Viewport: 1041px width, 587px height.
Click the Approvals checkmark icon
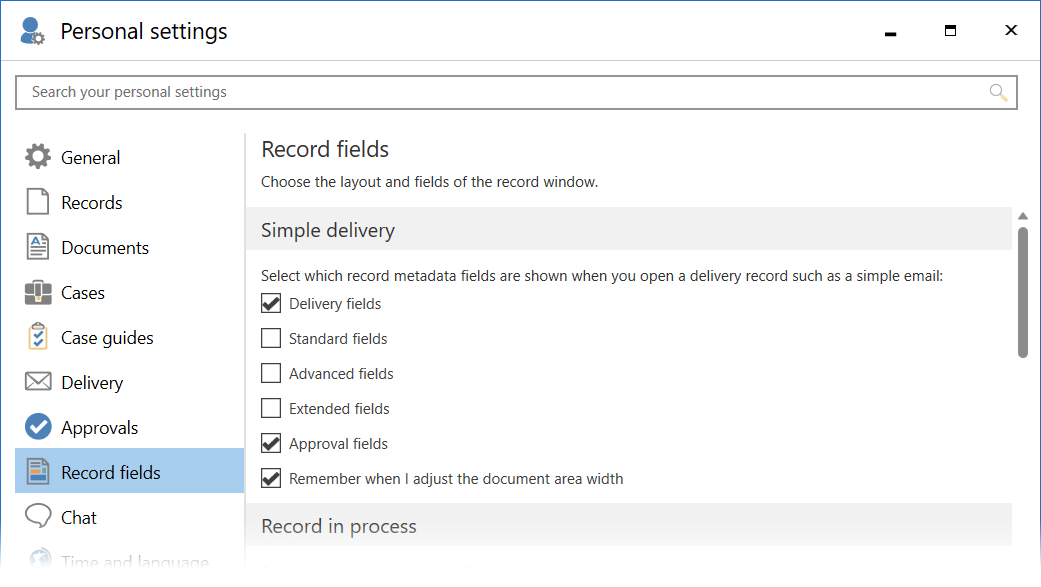tap(38, 427)
